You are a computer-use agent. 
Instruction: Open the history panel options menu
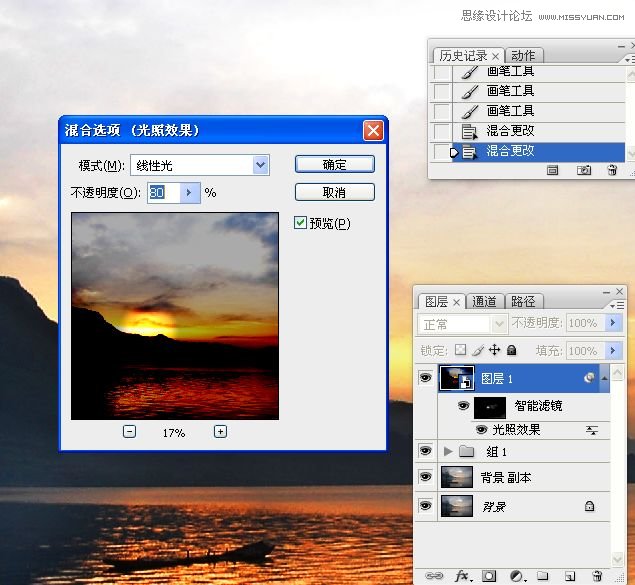click(x=629, y=60)
